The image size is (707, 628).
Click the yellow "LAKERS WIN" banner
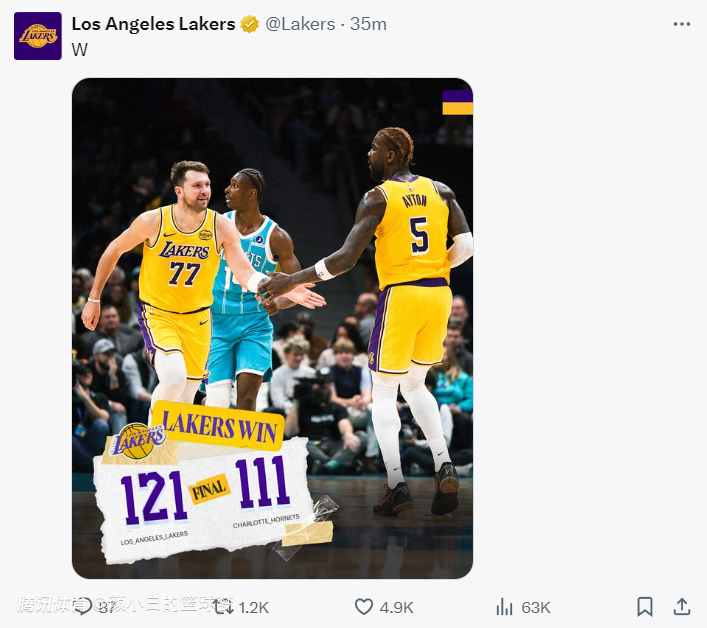coord(222,425)
